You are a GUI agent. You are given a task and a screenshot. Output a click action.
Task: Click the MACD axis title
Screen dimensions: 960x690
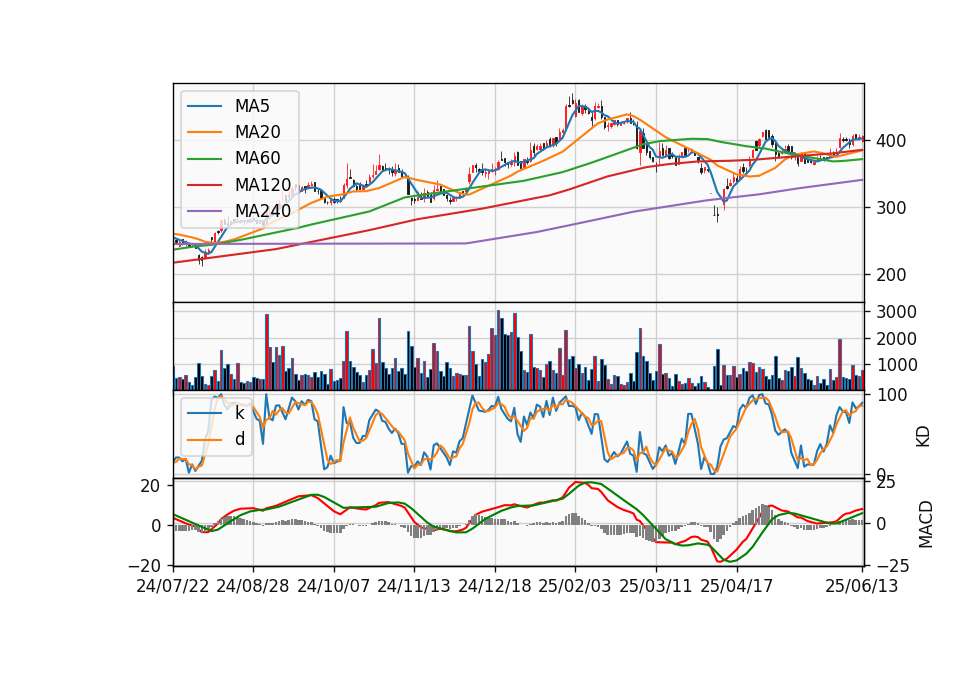[x=926, y=524]
